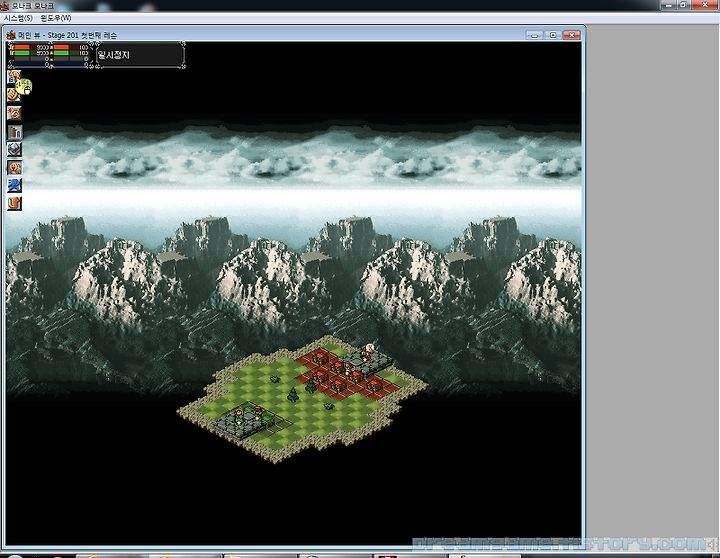The height and width of the screenshot is (558, 720).
Task: Open the 윈도우(W) menu
Action: coord(56,18)
